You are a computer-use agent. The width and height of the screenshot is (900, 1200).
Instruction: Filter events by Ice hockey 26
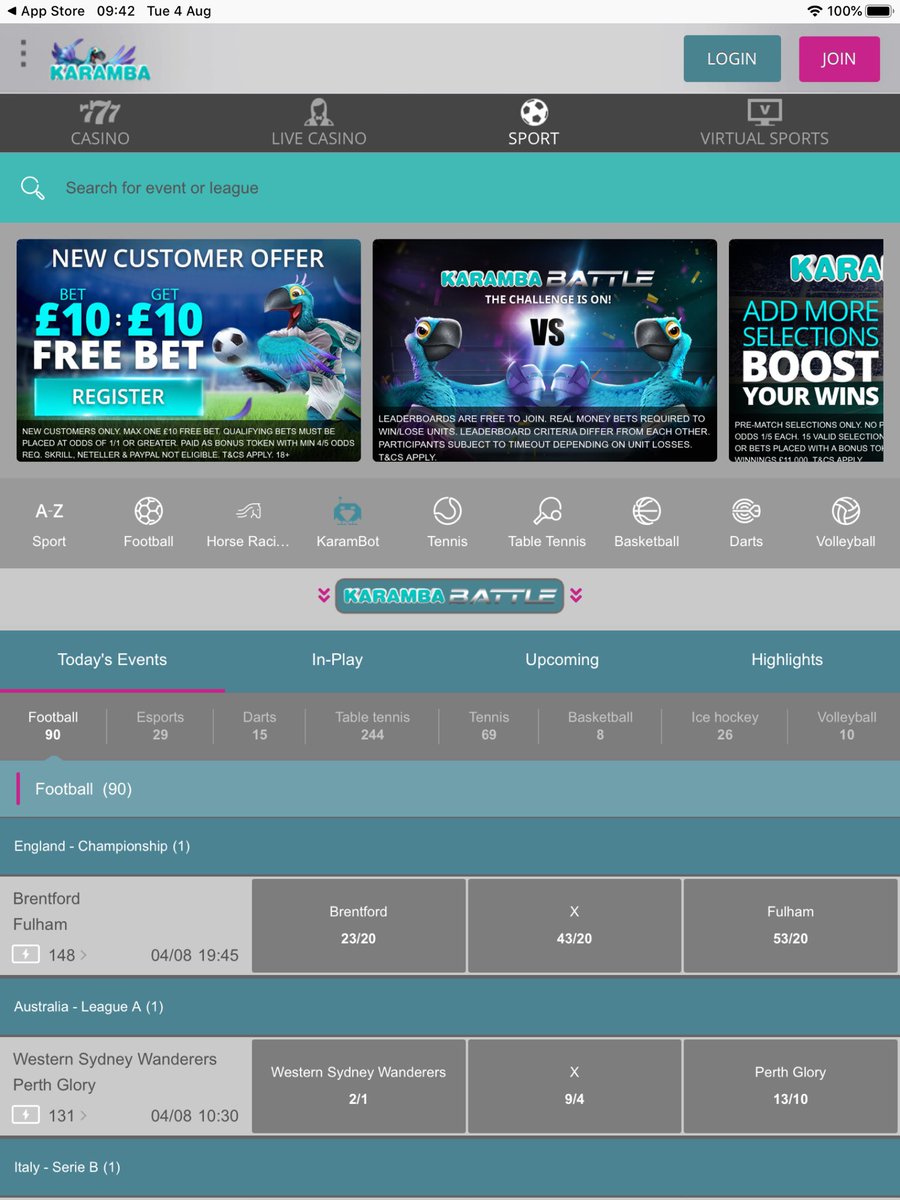tap(725, 726)
